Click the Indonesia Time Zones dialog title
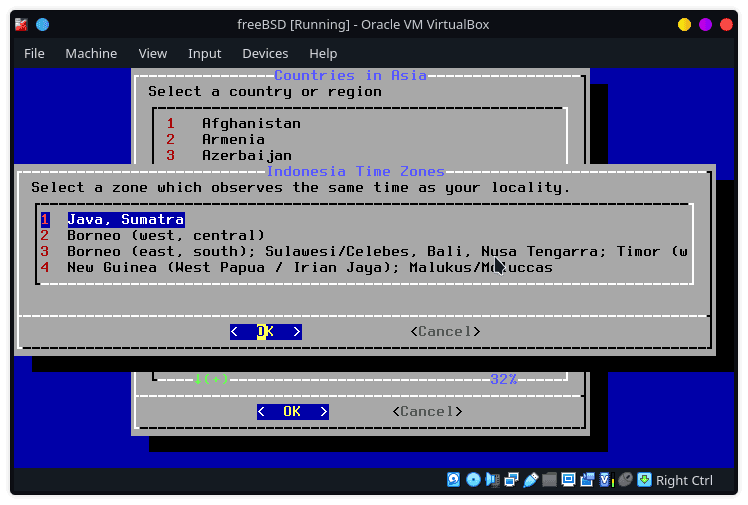The image size is (748, 505). pyautogui.click(x=355, y=171)
